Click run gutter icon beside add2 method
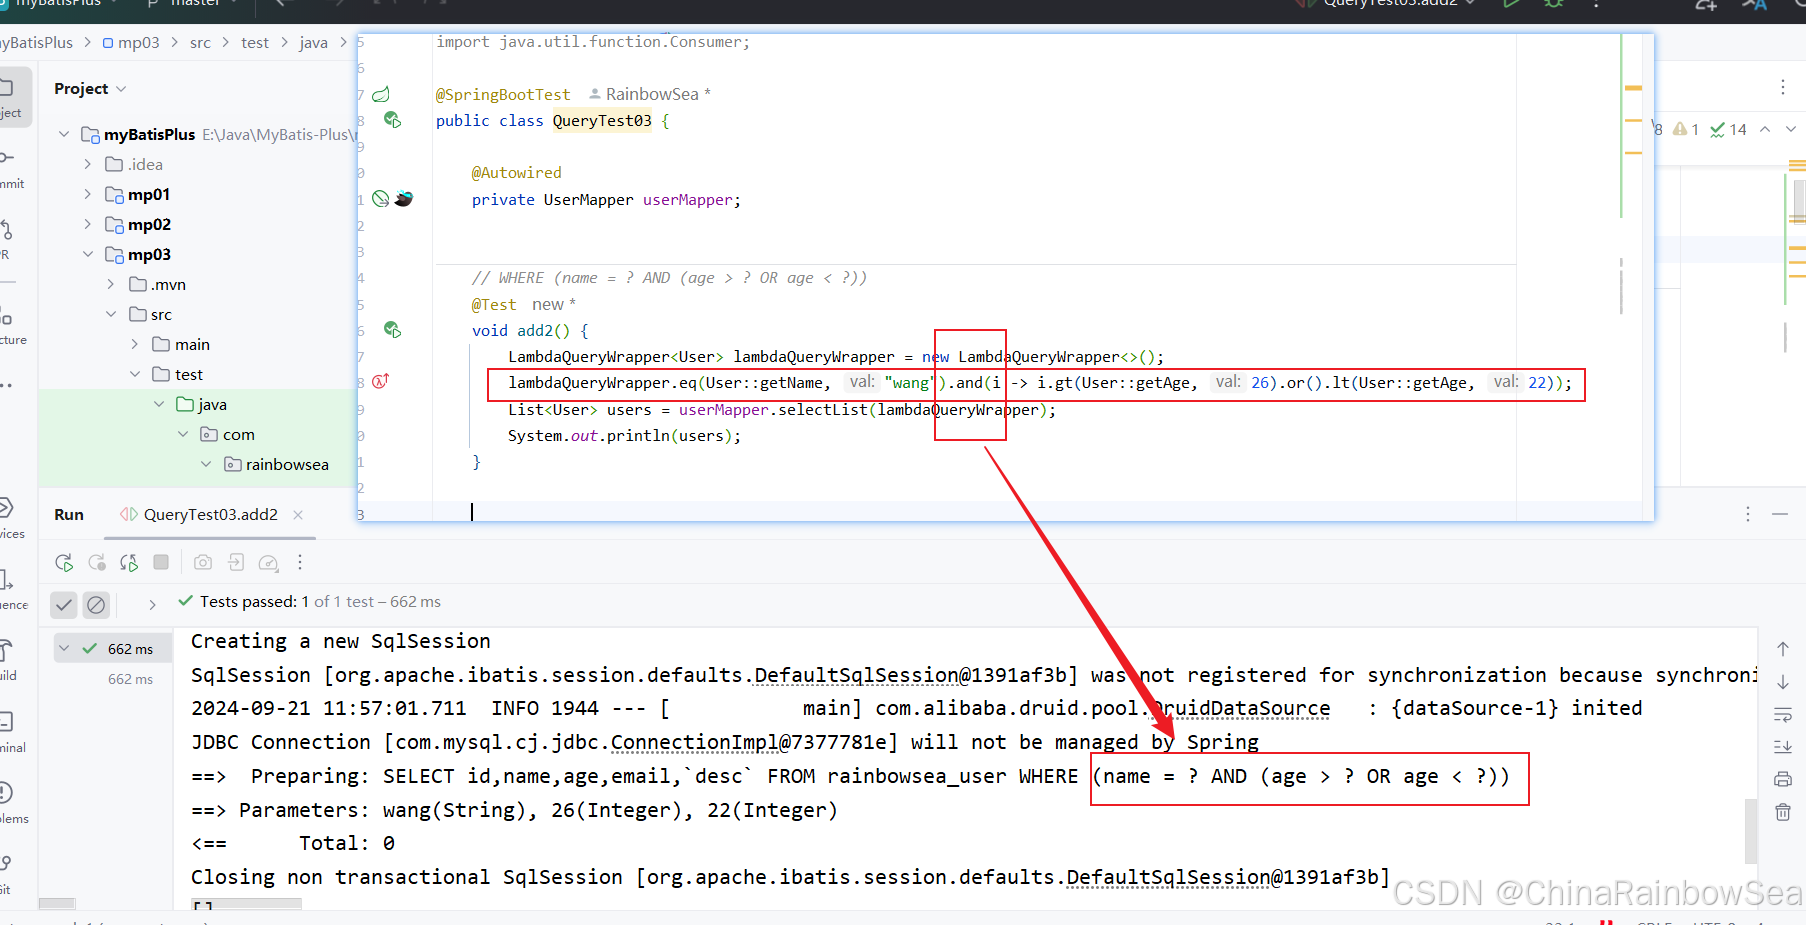1806x925 pixels. click(x=393, y=330)
